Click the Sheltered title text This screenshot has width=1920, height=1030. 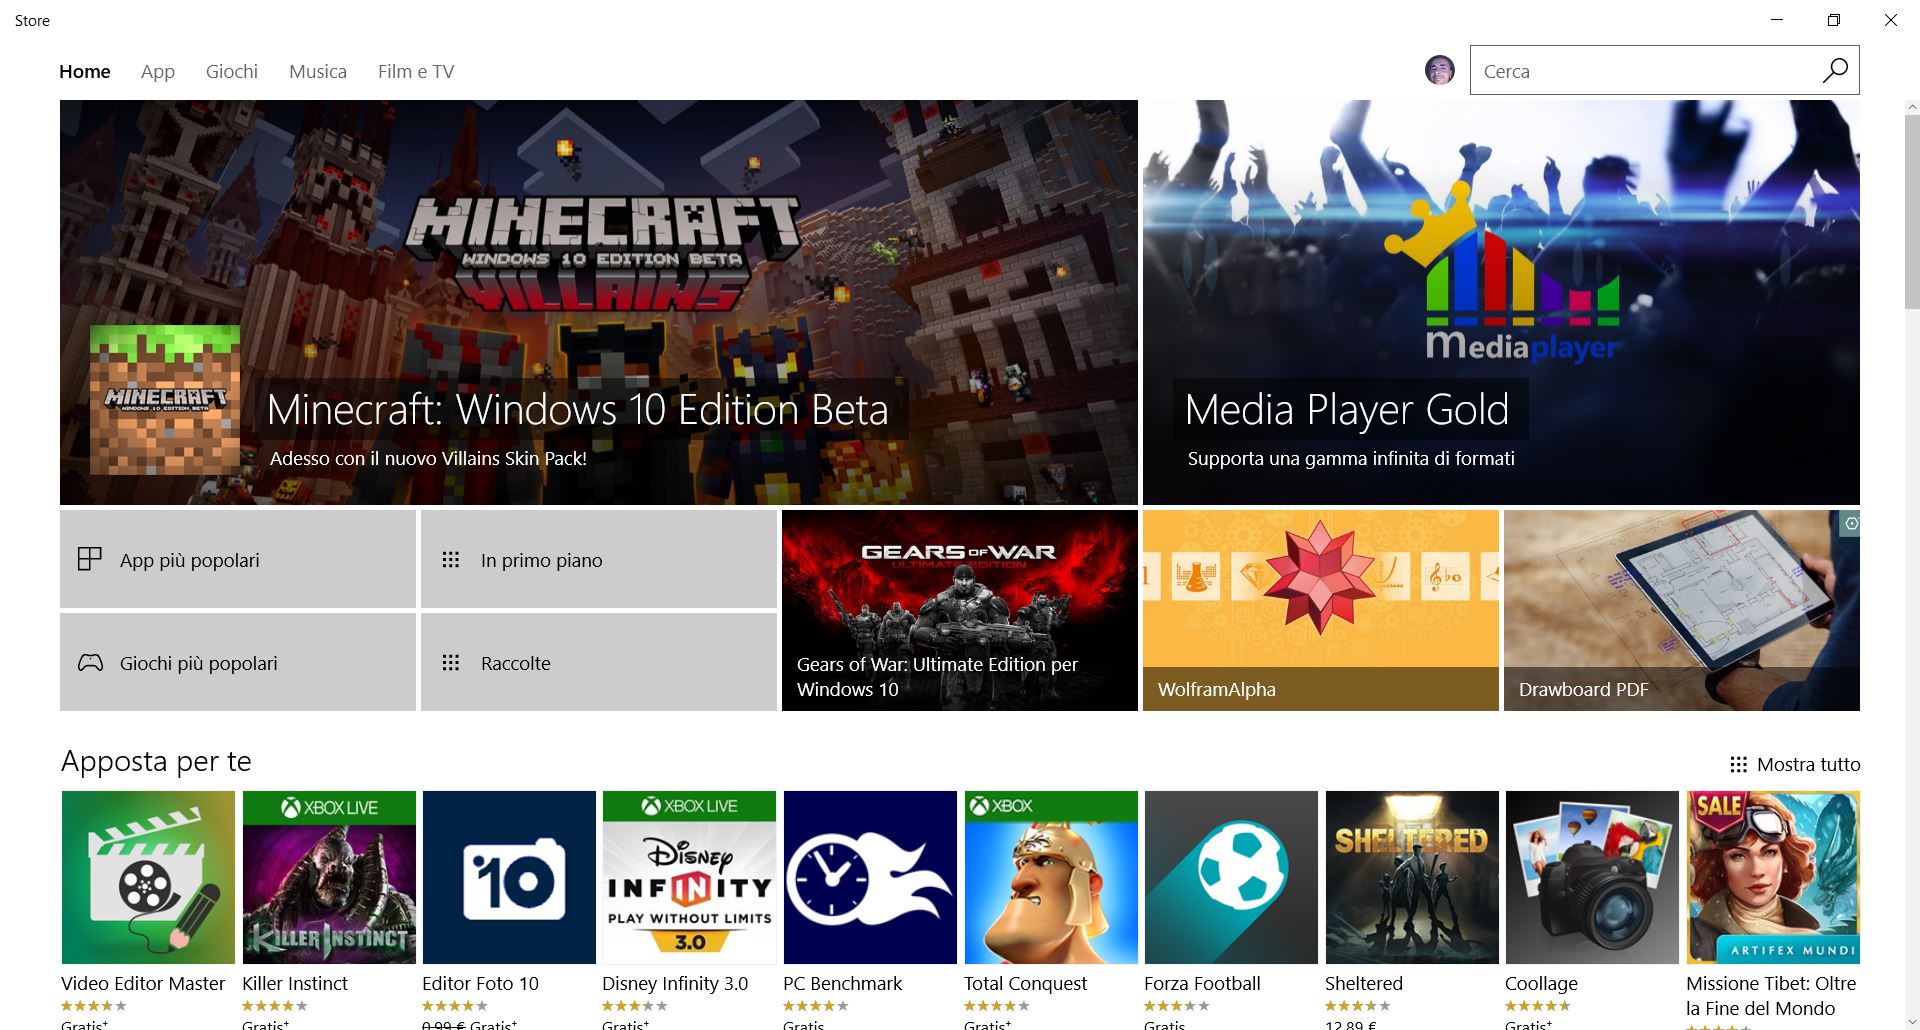click(1364, 983)
